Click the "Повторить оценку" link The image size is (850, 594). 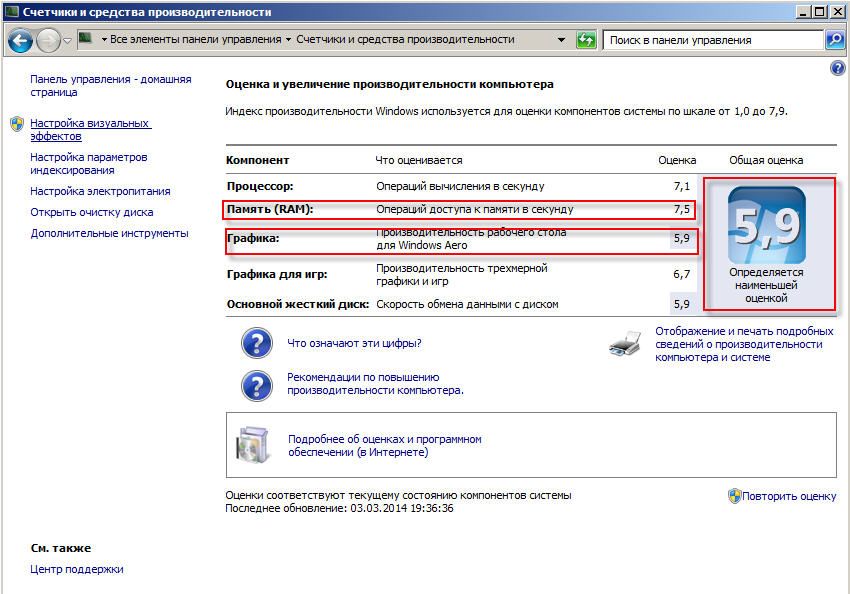pos(788,496)
